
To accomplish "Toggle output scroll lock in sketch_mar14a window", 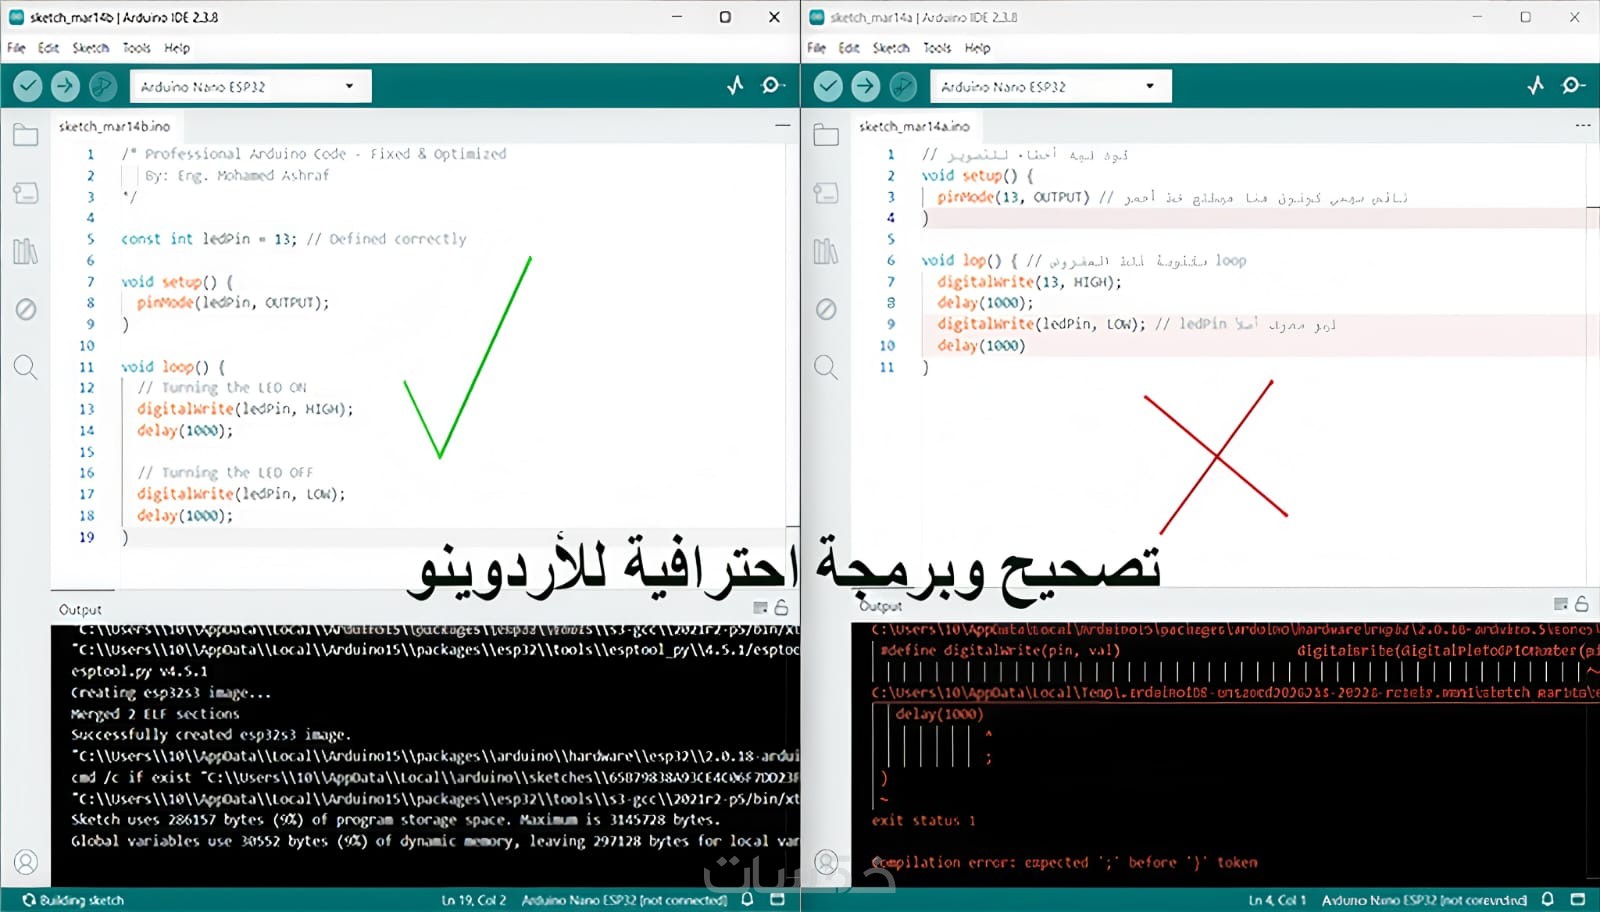I will (1582, 604).
